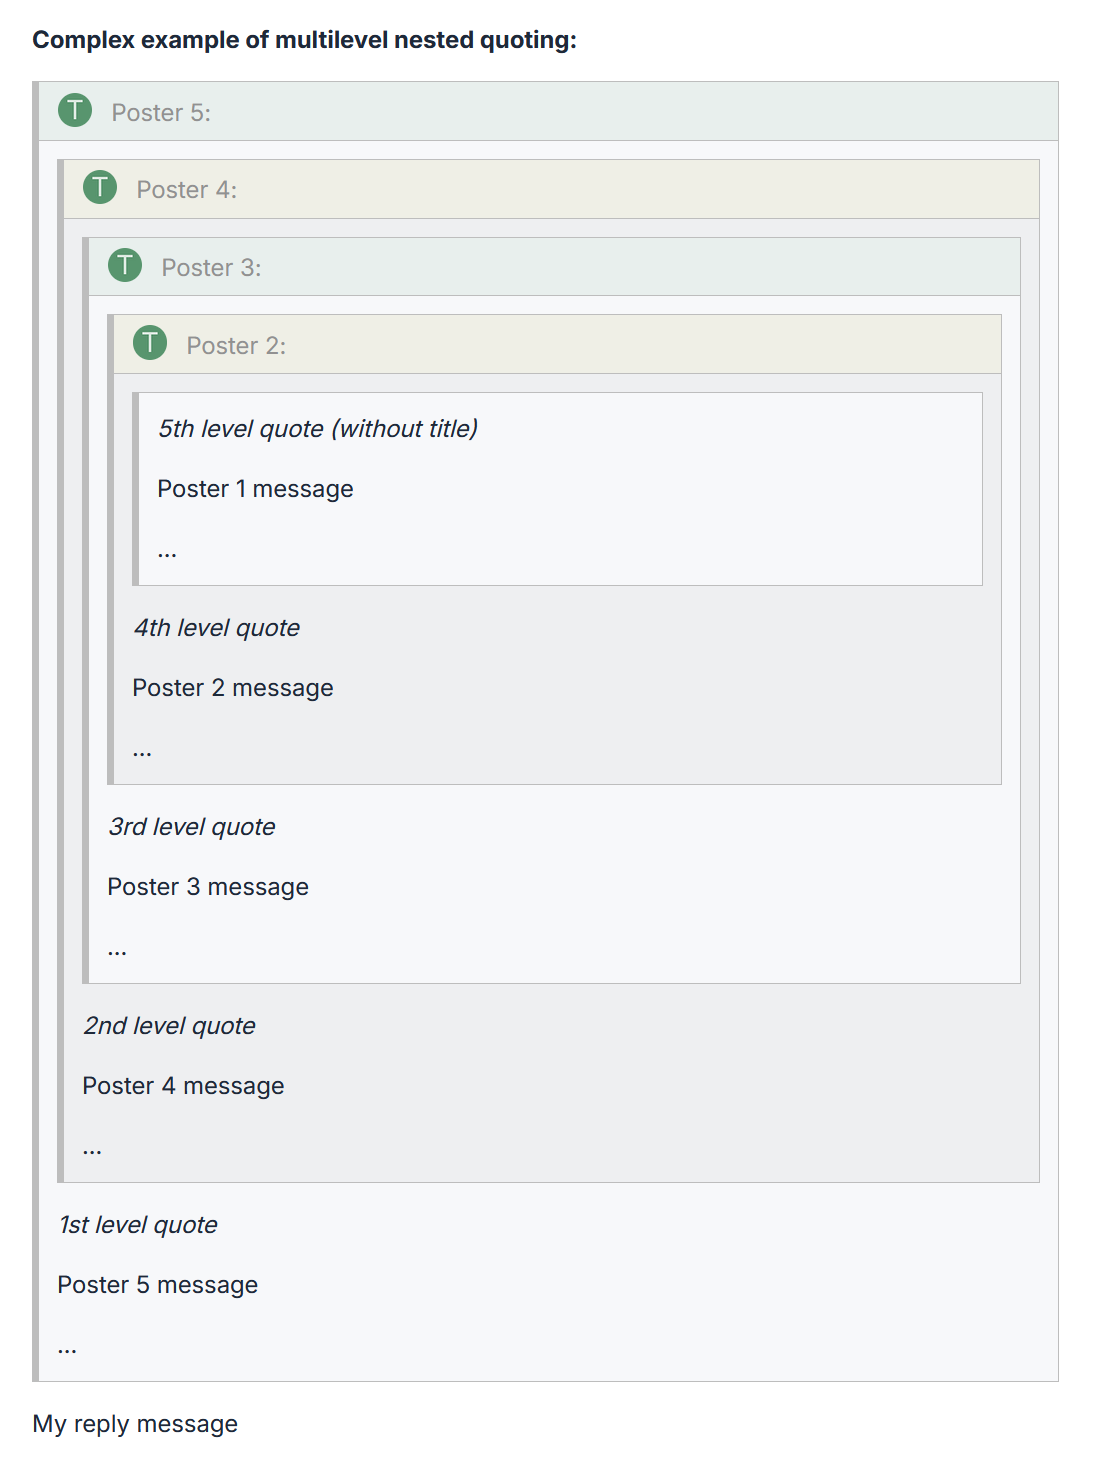Click the "My reply message" text
Screen dimensions: 1100x1468
135,1424
